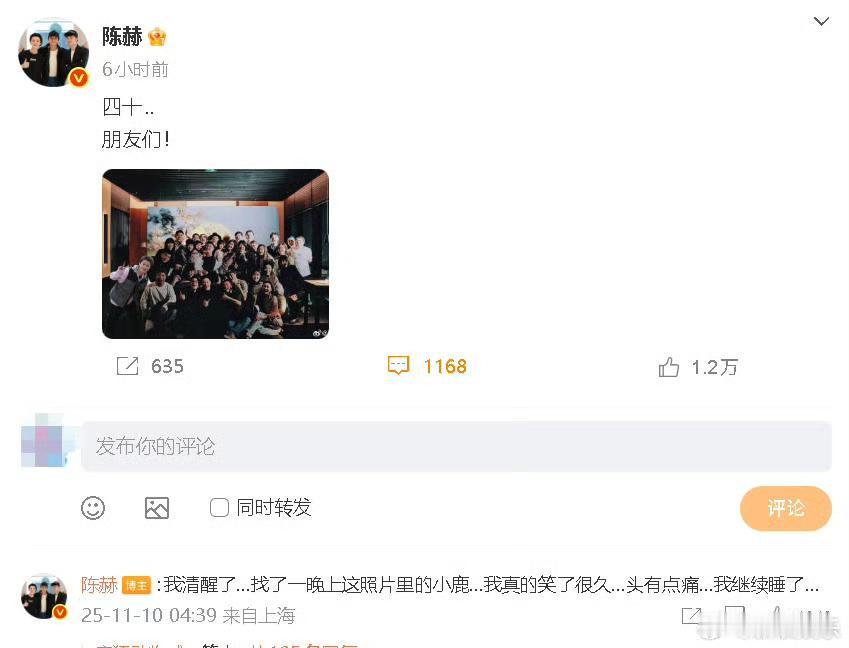Click the crown membership badge beside 陈赫

pos(157,37)
